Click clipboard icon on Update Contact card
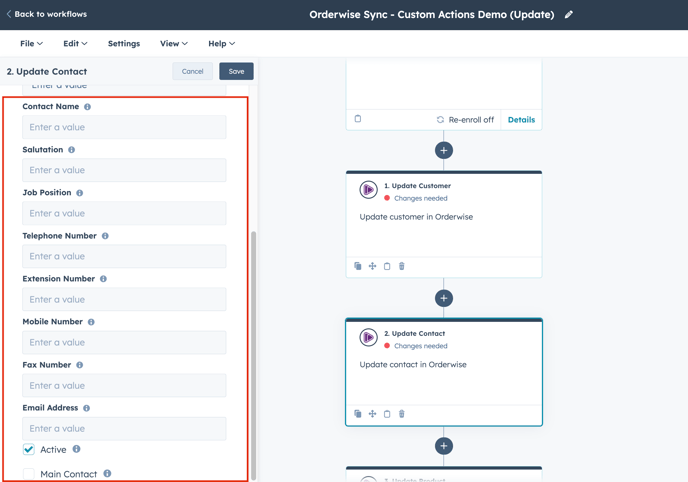Viewport: 688px width, 482px height. click(x=387, y=414)
